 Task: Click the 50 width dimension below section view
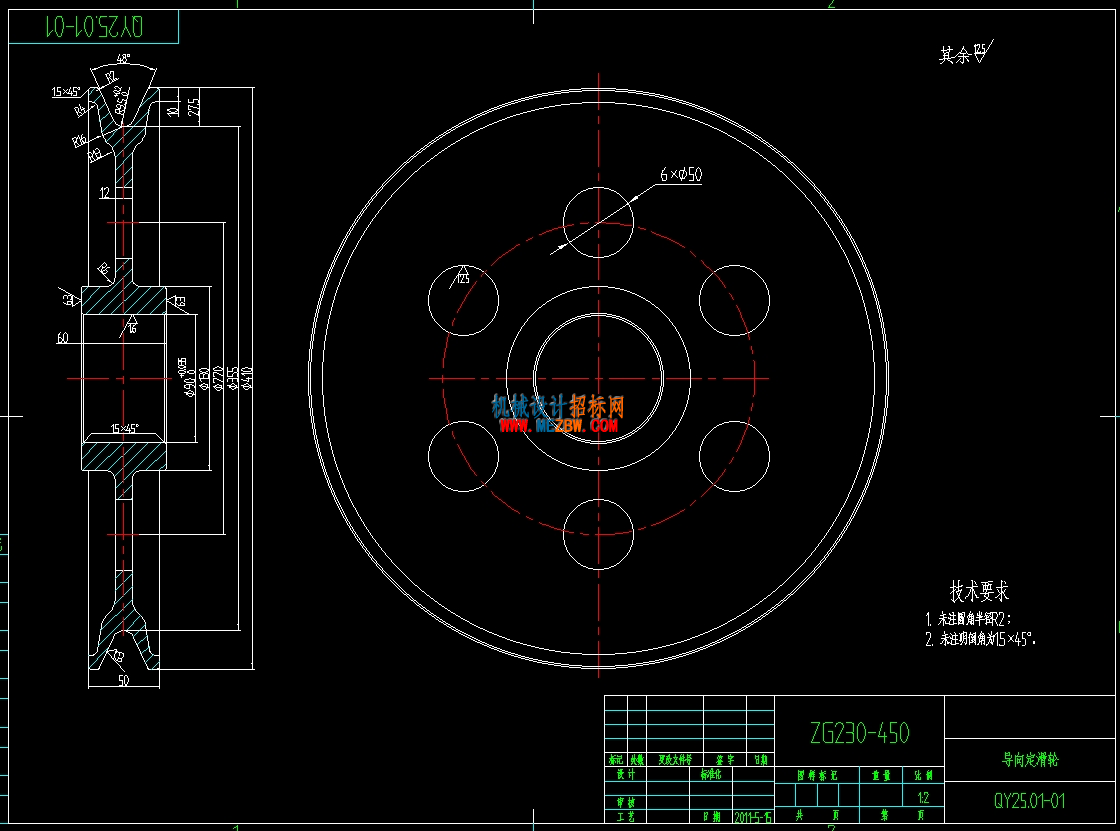click(x=124, y=680)
